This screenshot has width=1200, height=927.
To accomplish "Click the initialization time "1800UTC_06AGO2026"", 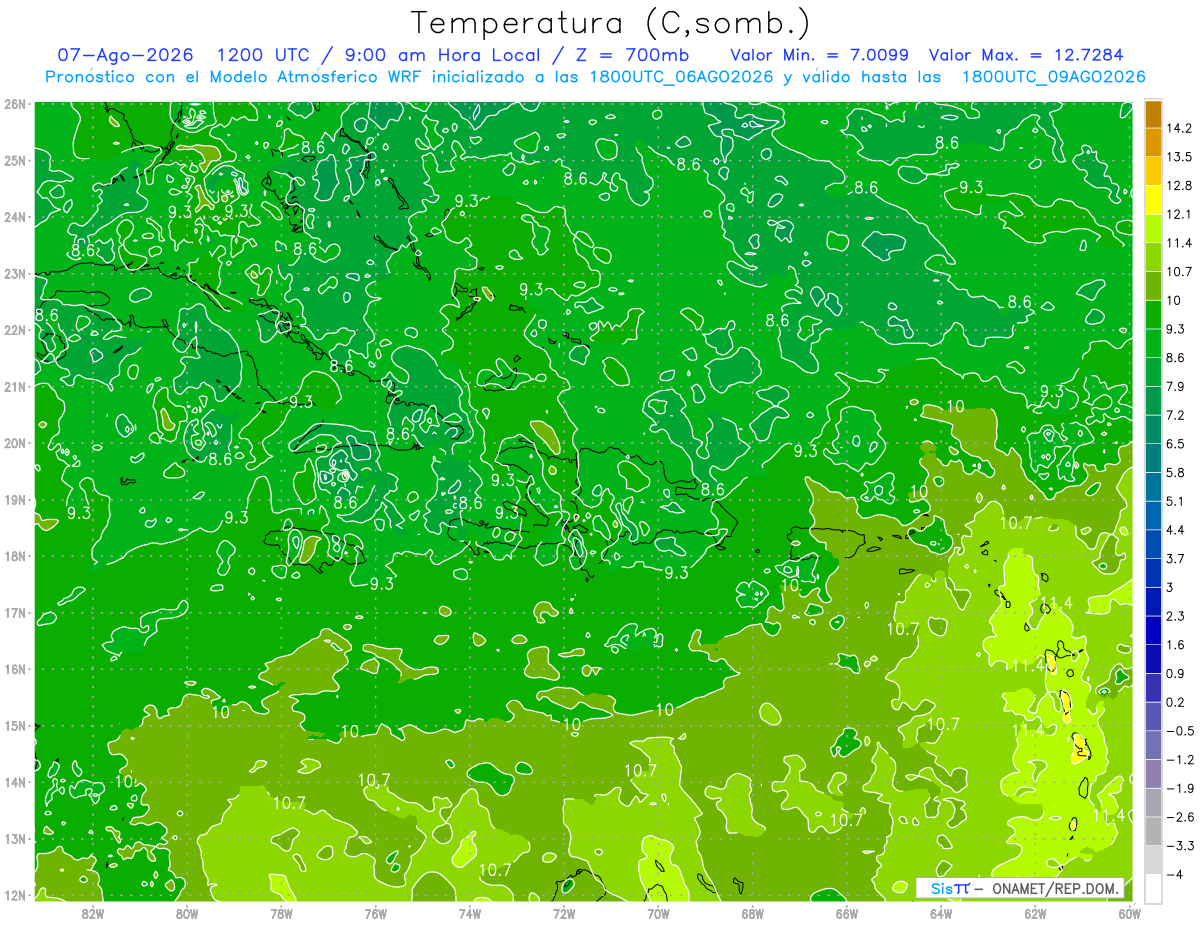I will click(681, 77).
